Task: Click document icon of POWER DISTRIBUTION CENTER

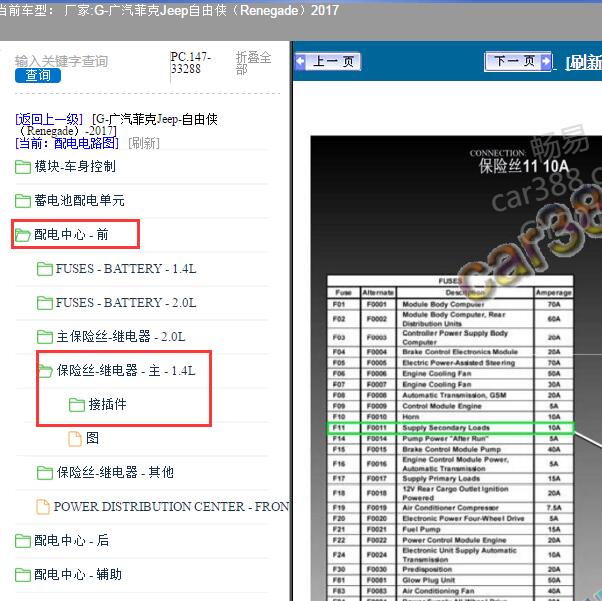Action: tap(43, 507)
